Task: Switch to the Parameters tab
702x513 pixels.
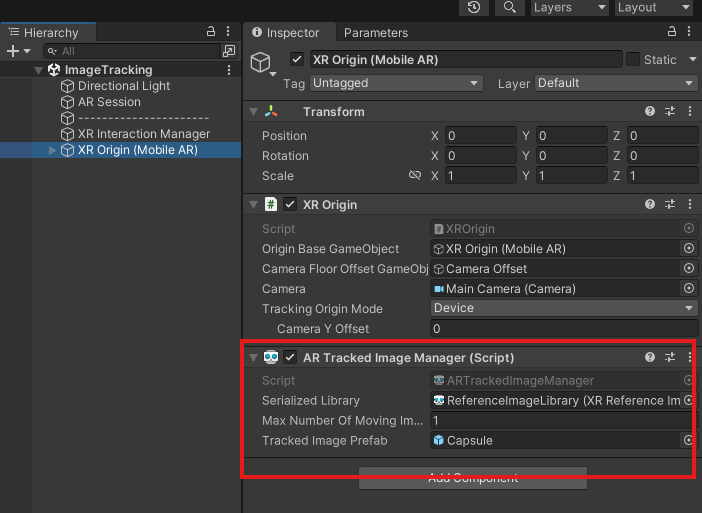Action: (376, 33)
